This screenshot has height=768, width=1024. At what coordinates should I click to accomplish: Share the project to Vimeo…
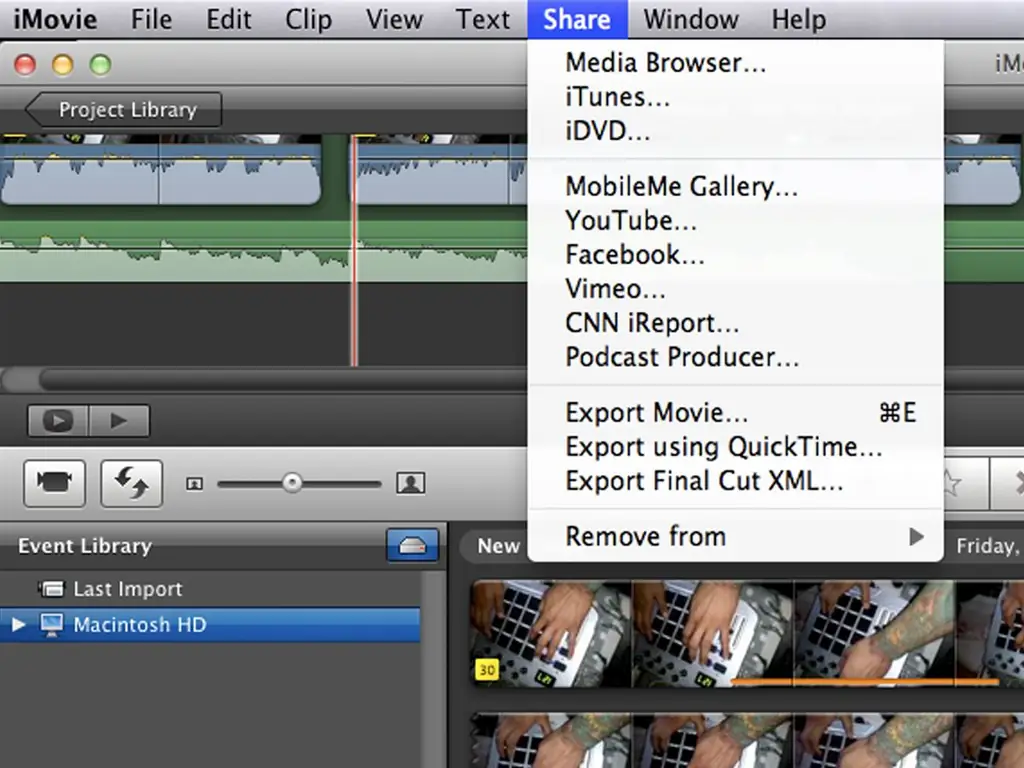point(735,289)
